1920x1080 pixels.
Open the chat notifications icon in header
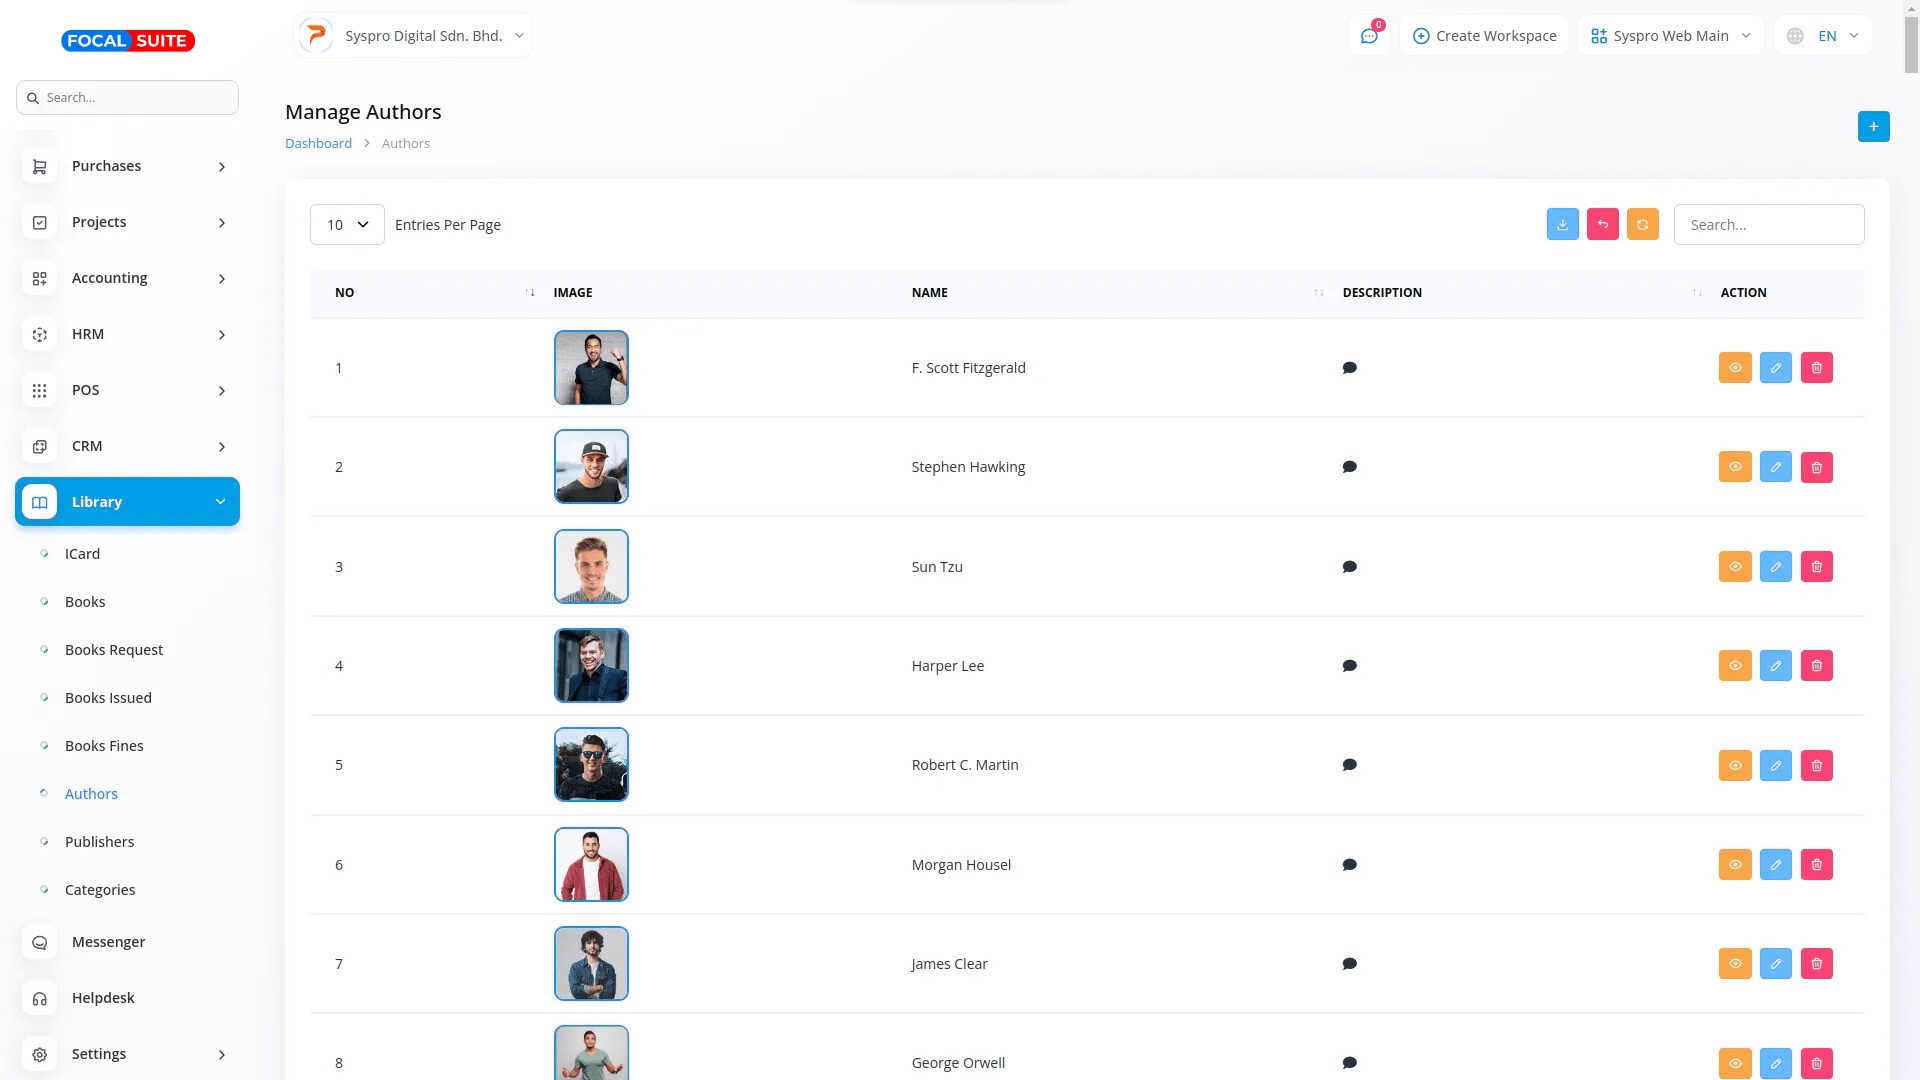1369,36
